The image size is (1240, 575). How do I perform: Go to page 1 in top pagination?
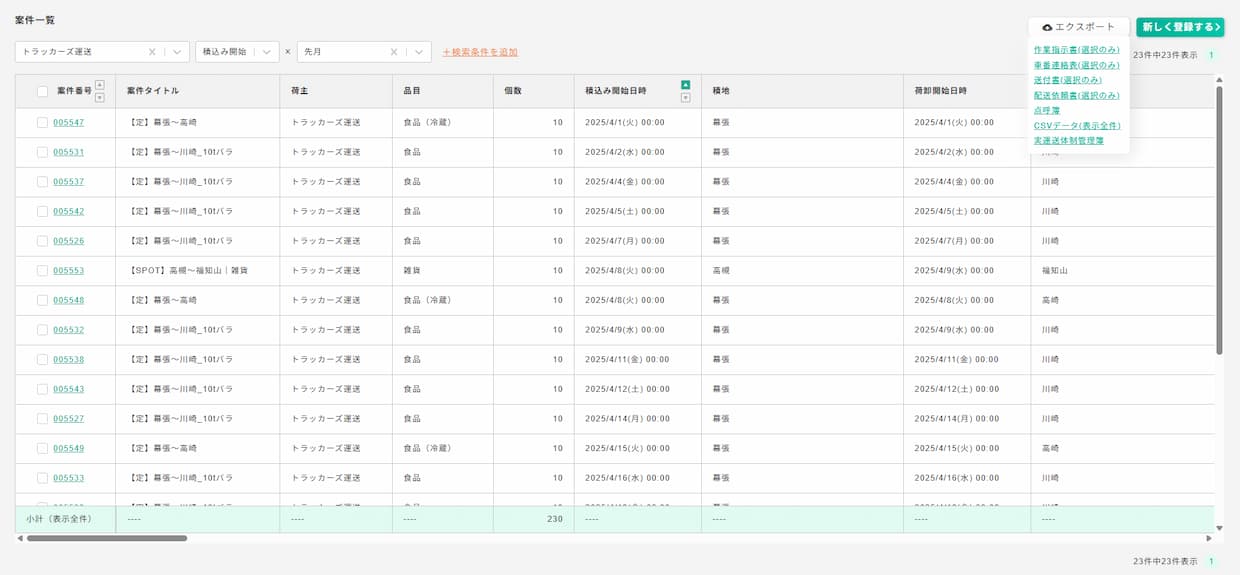click(1211, 55)
